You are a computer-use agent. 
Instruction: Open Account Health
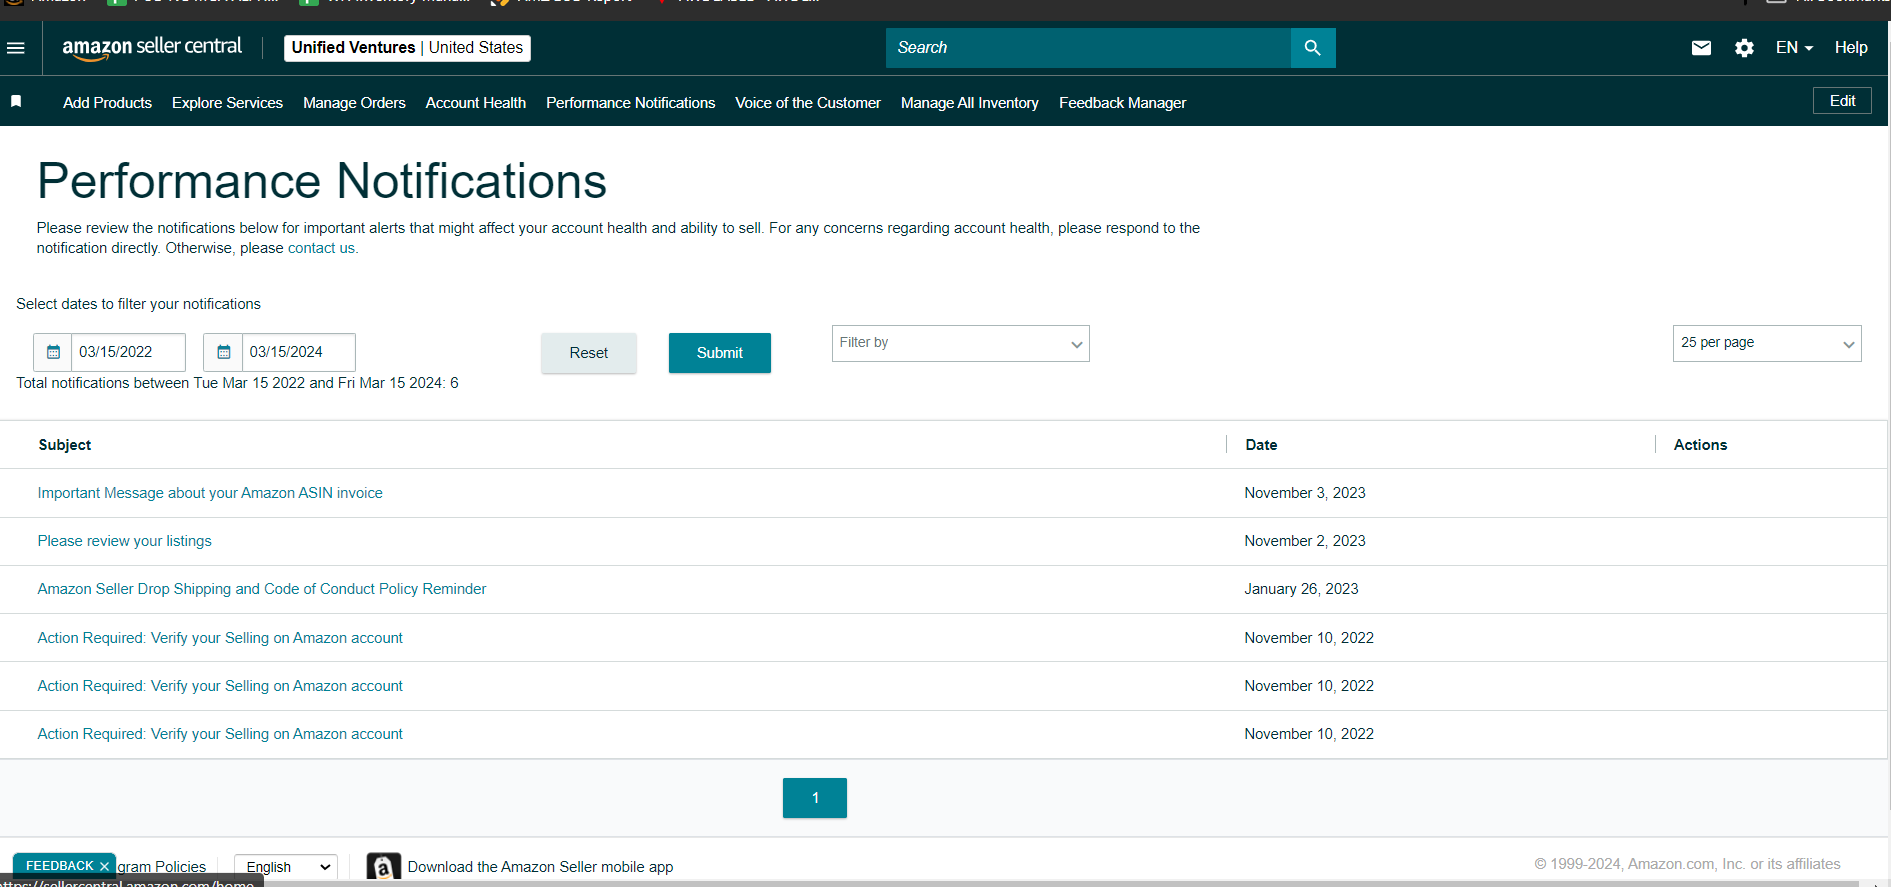tap(475, 103)
